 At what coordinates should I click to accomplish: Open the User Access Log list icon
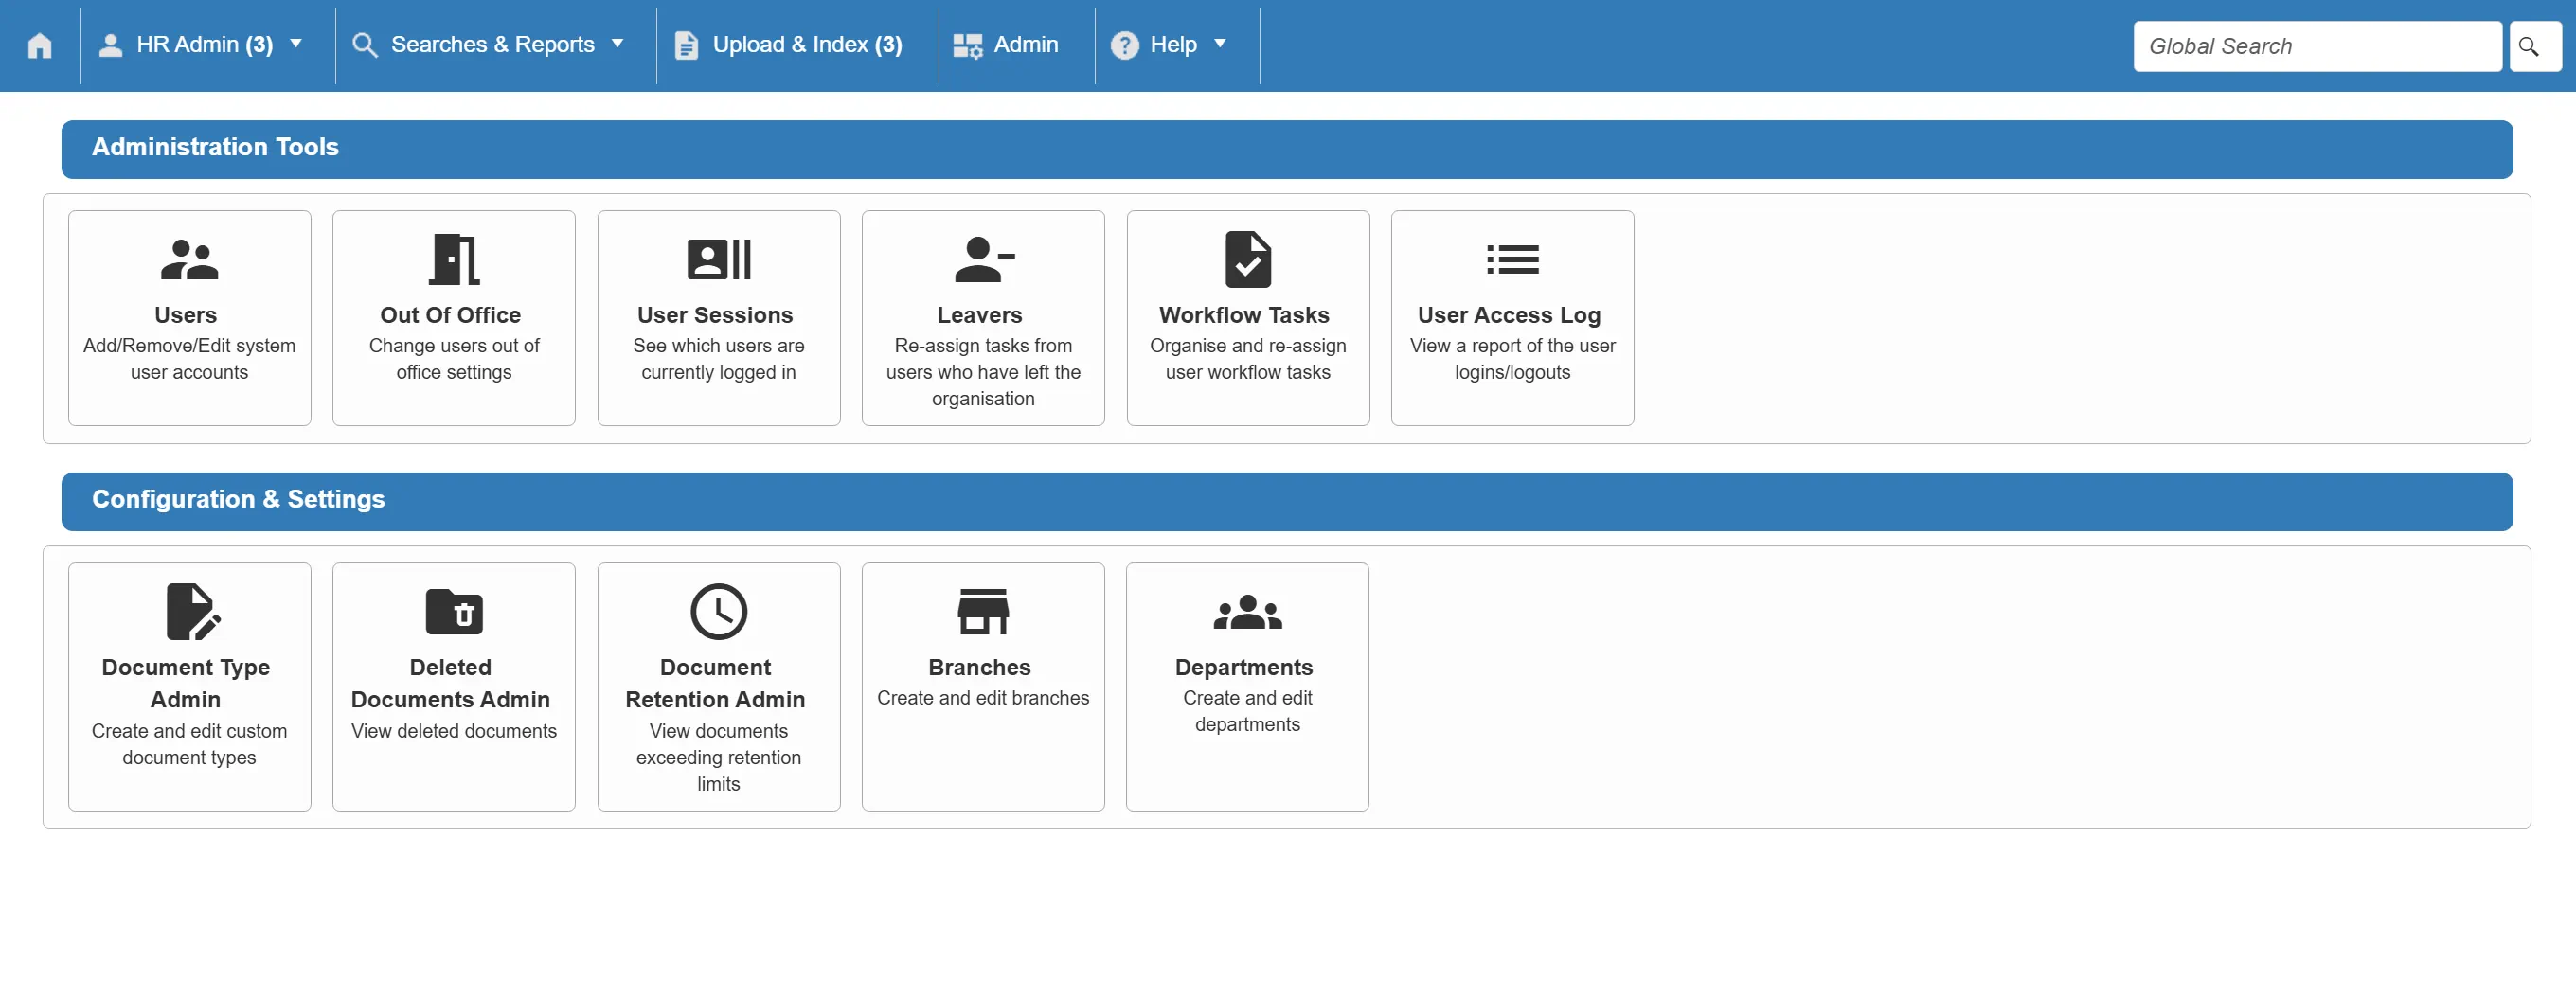(1512, 260)
